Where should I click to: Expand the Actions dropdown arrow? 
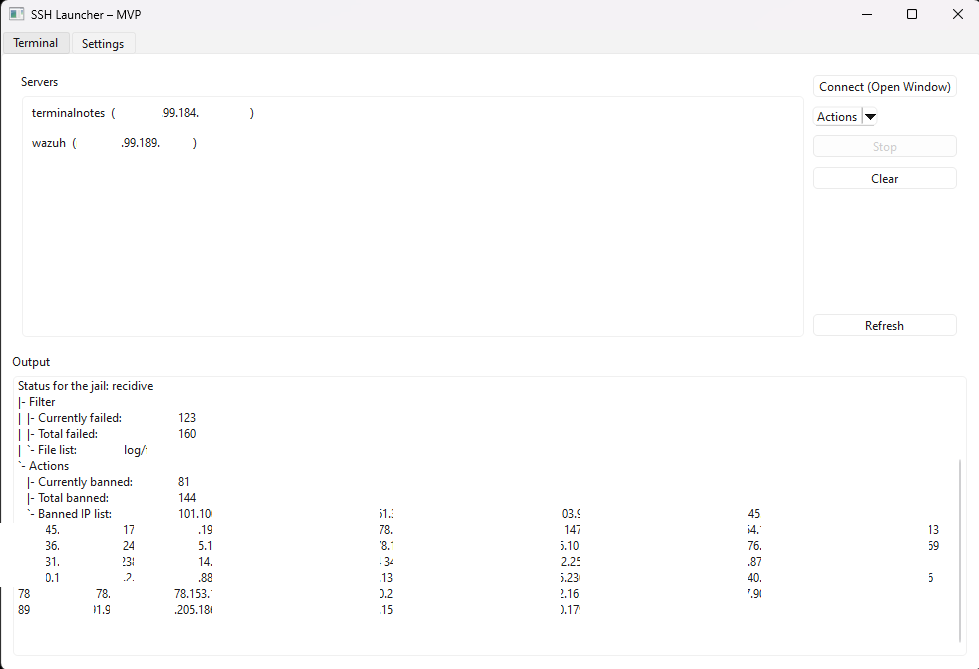870,117
